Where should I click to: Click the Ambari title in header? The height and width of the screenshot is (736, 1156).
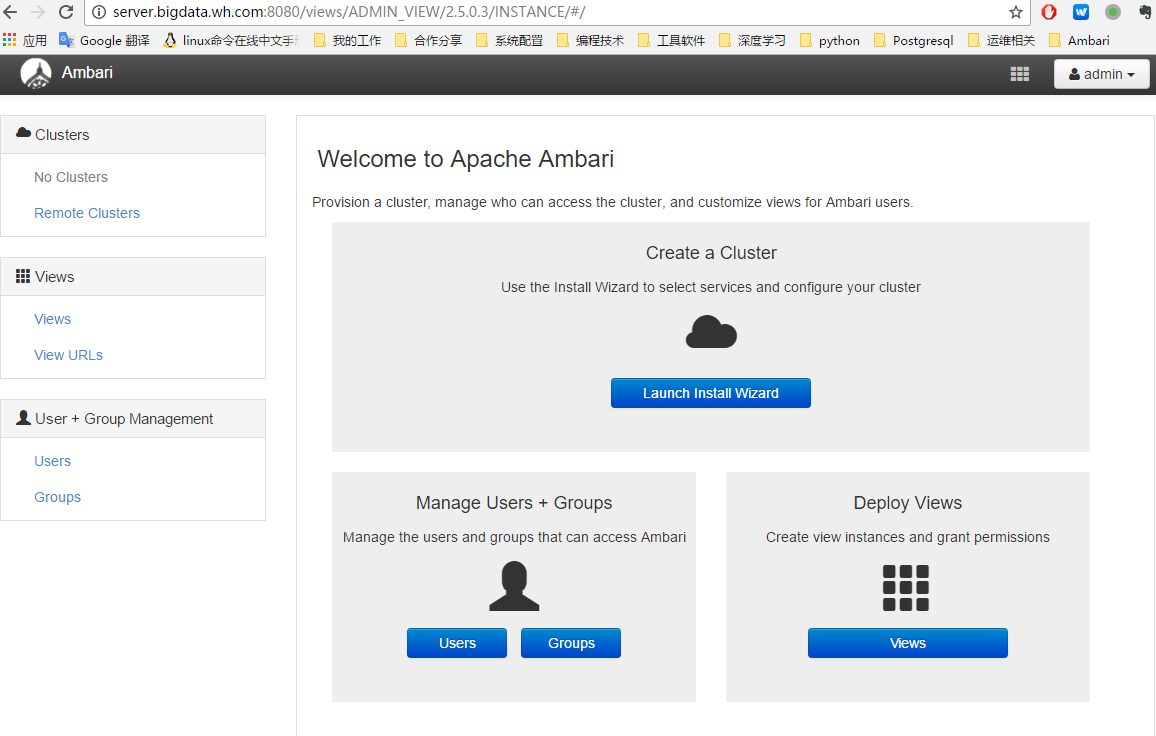click(x=87, y=72)
